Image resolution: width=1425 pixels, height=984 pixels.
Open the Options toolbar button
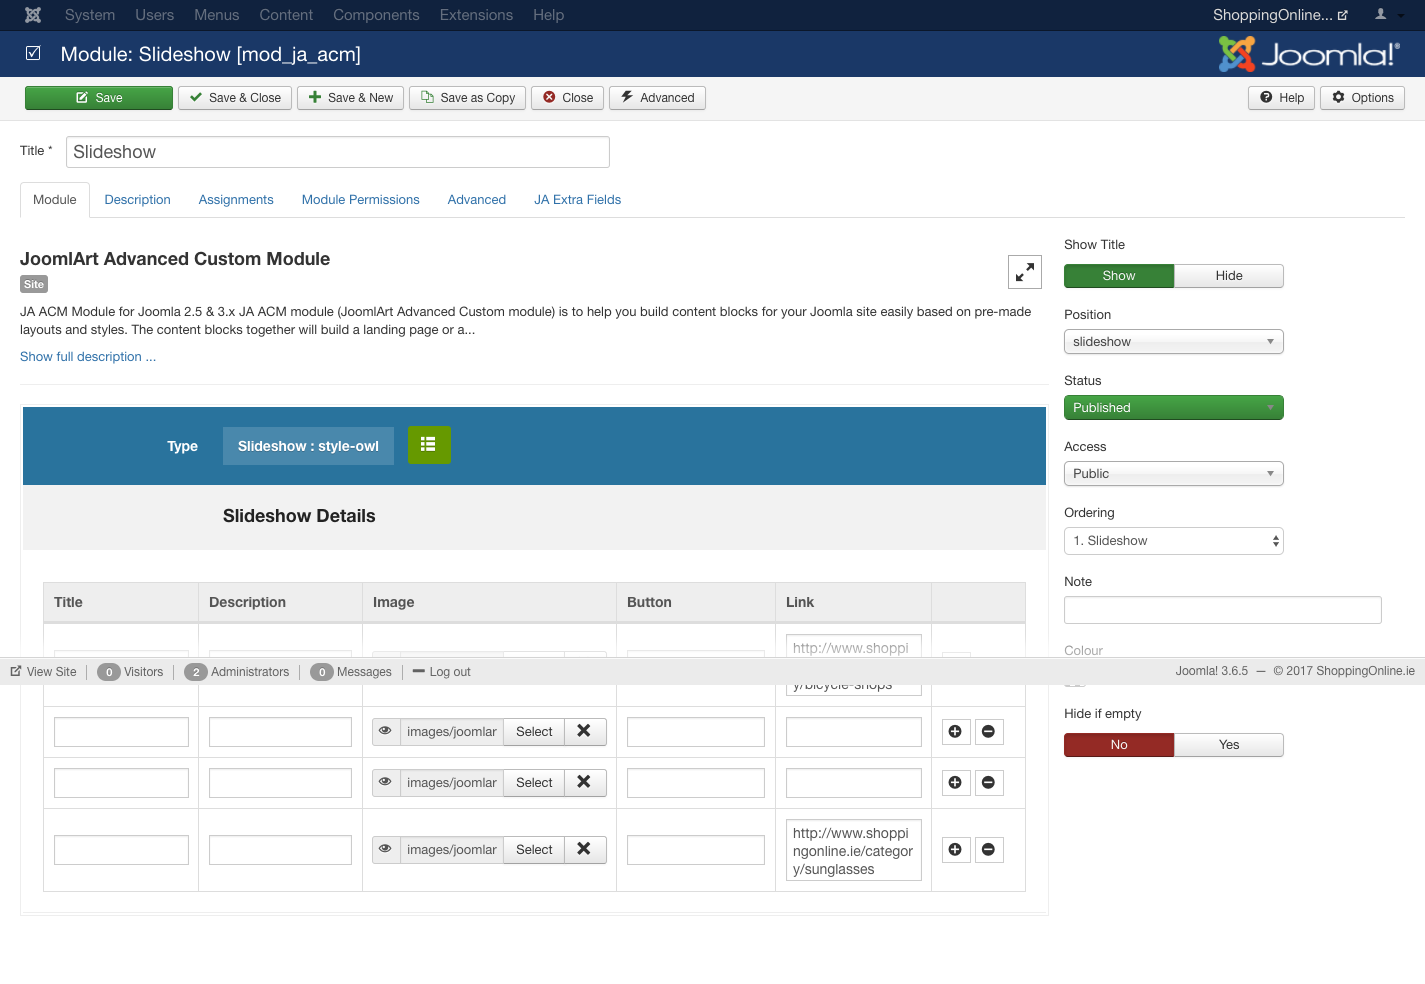[1363, 98]
